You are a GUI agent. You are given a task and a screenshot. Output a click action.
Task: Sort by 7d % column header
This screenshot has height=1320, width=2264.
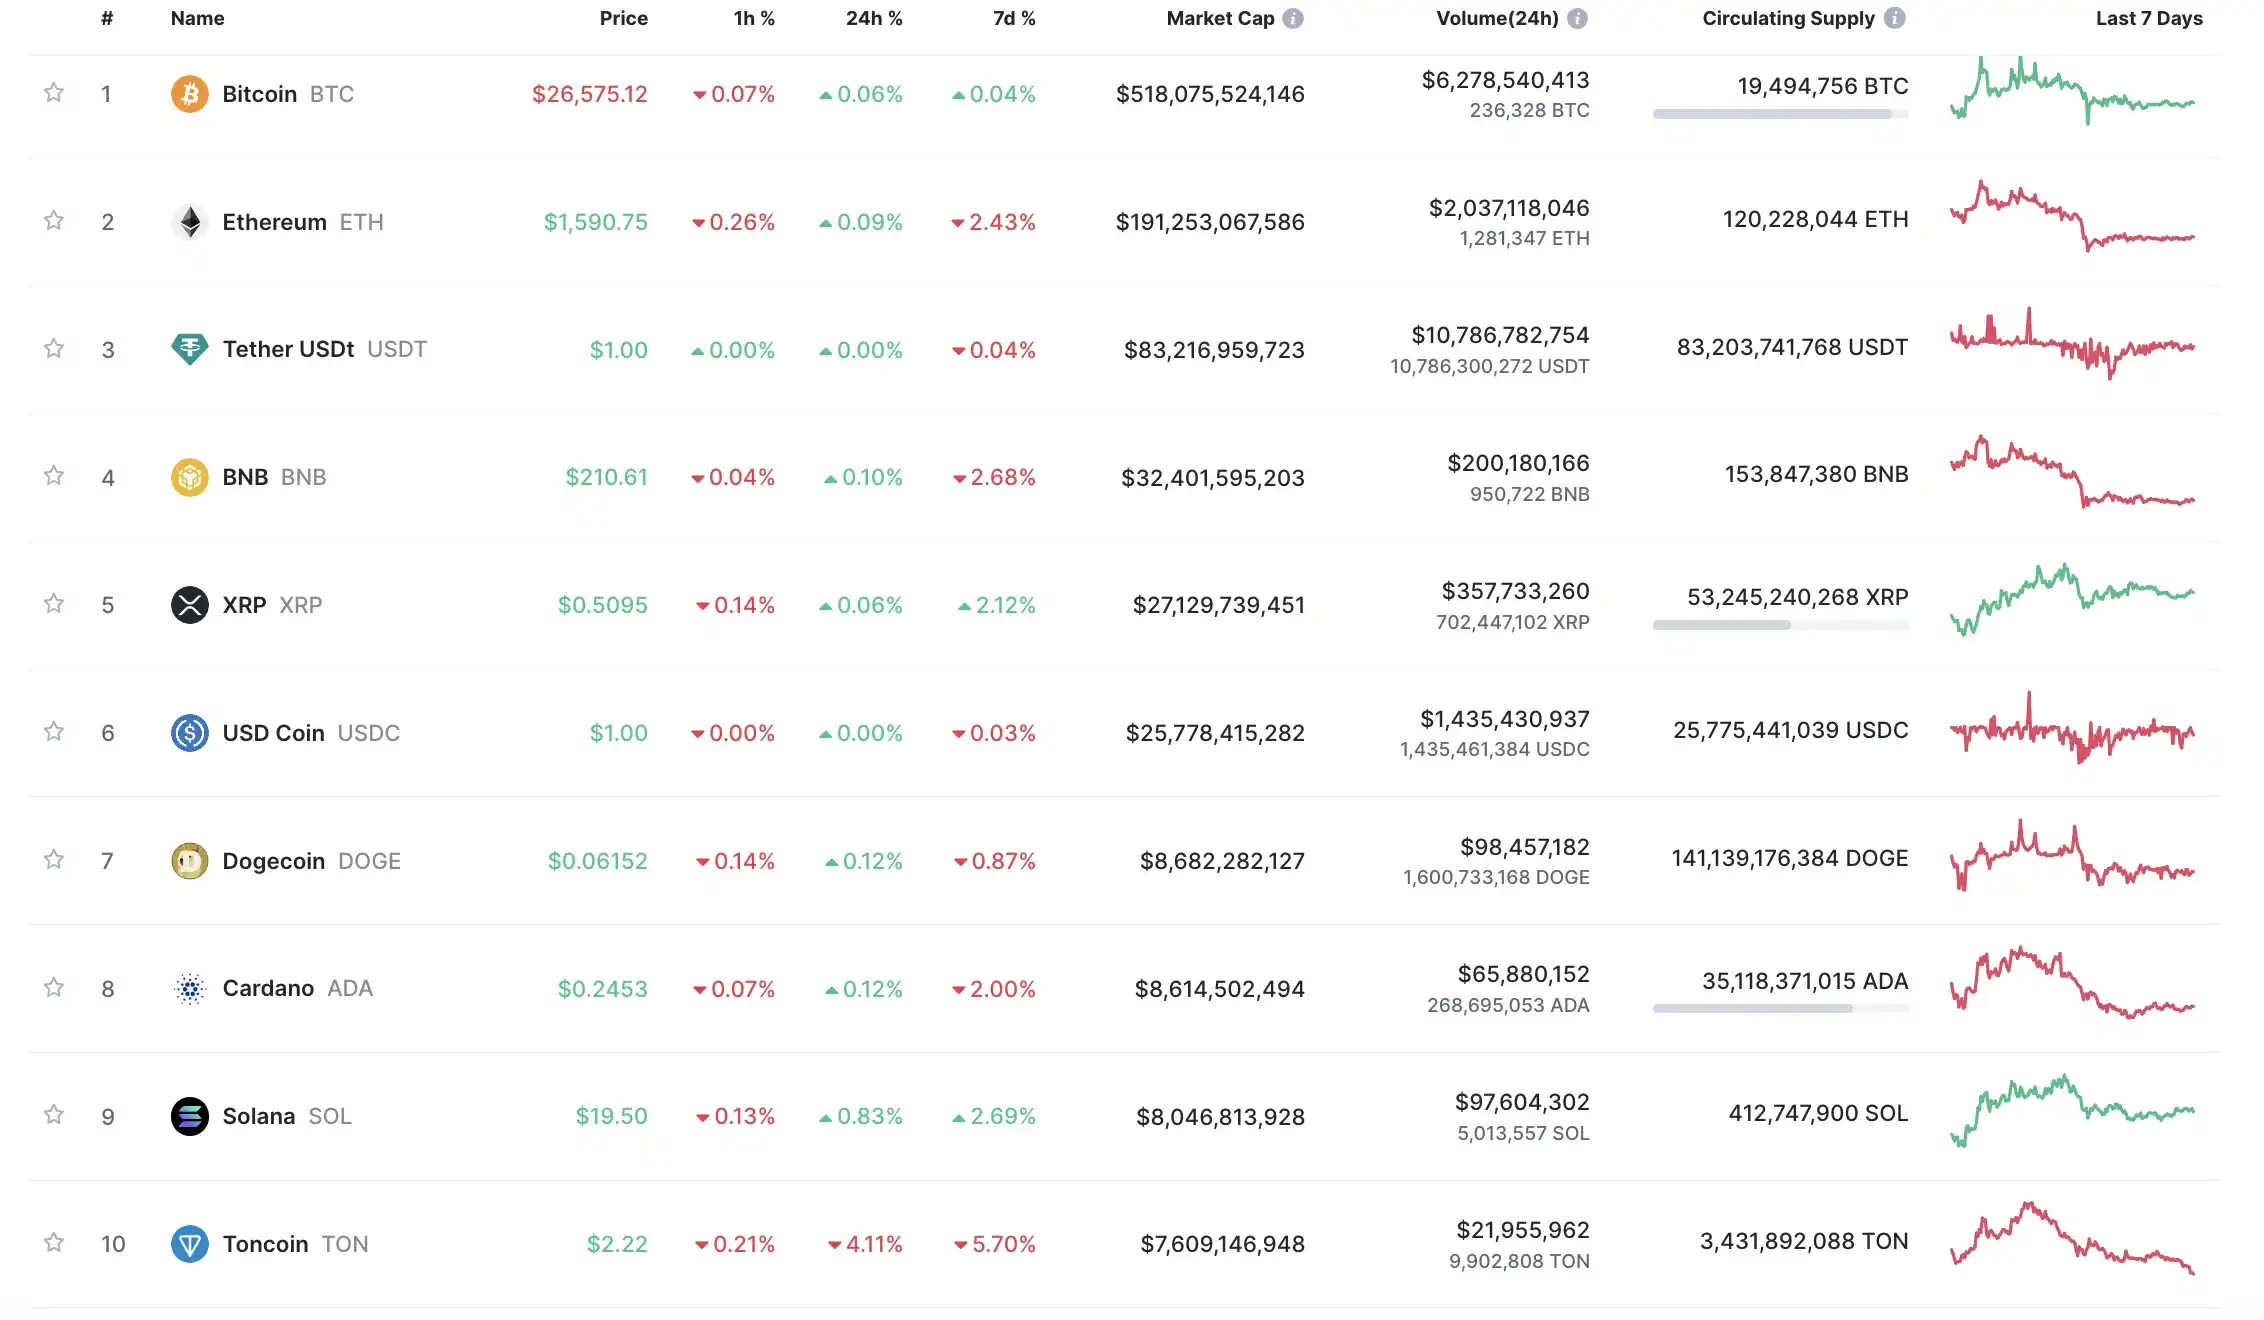coord(1013,18)
